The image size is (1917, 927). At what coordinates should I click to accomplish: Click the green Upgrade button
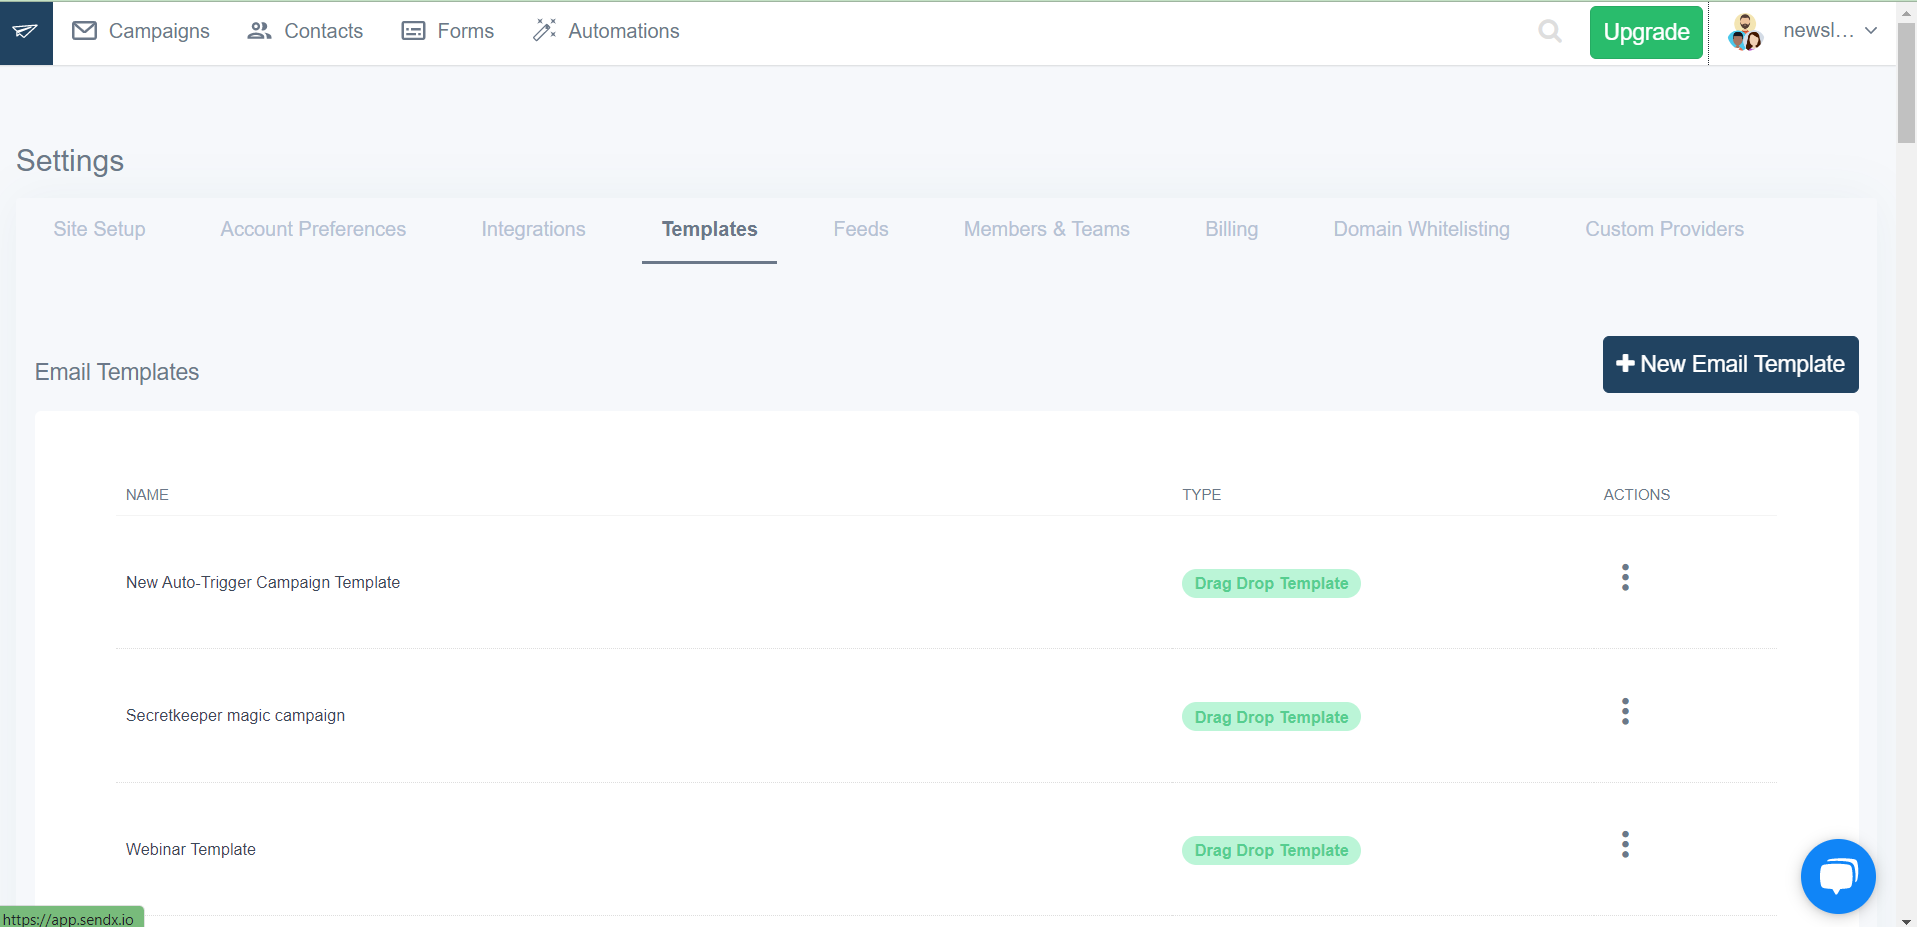[x=1646, y=32]
